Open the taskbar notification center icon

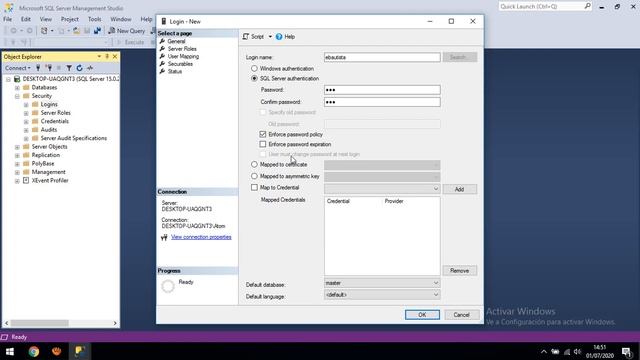pyautogui.click(x=627, y=351)
